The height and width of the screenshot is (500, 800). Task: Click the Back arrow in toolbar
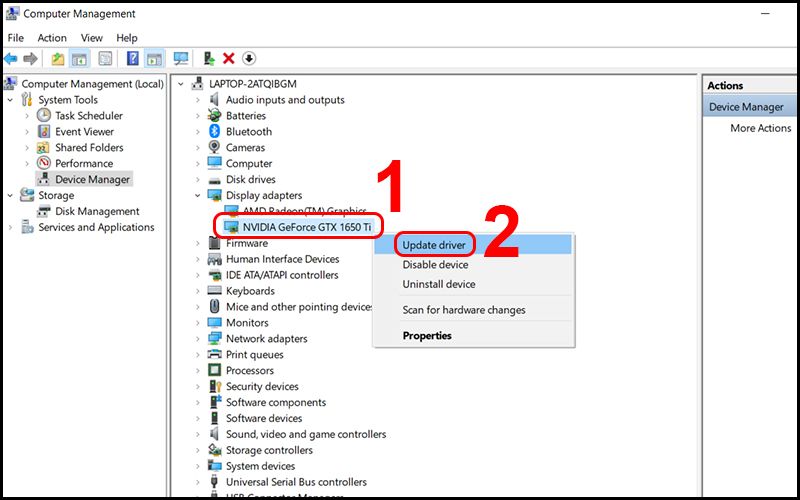point(11,59)
